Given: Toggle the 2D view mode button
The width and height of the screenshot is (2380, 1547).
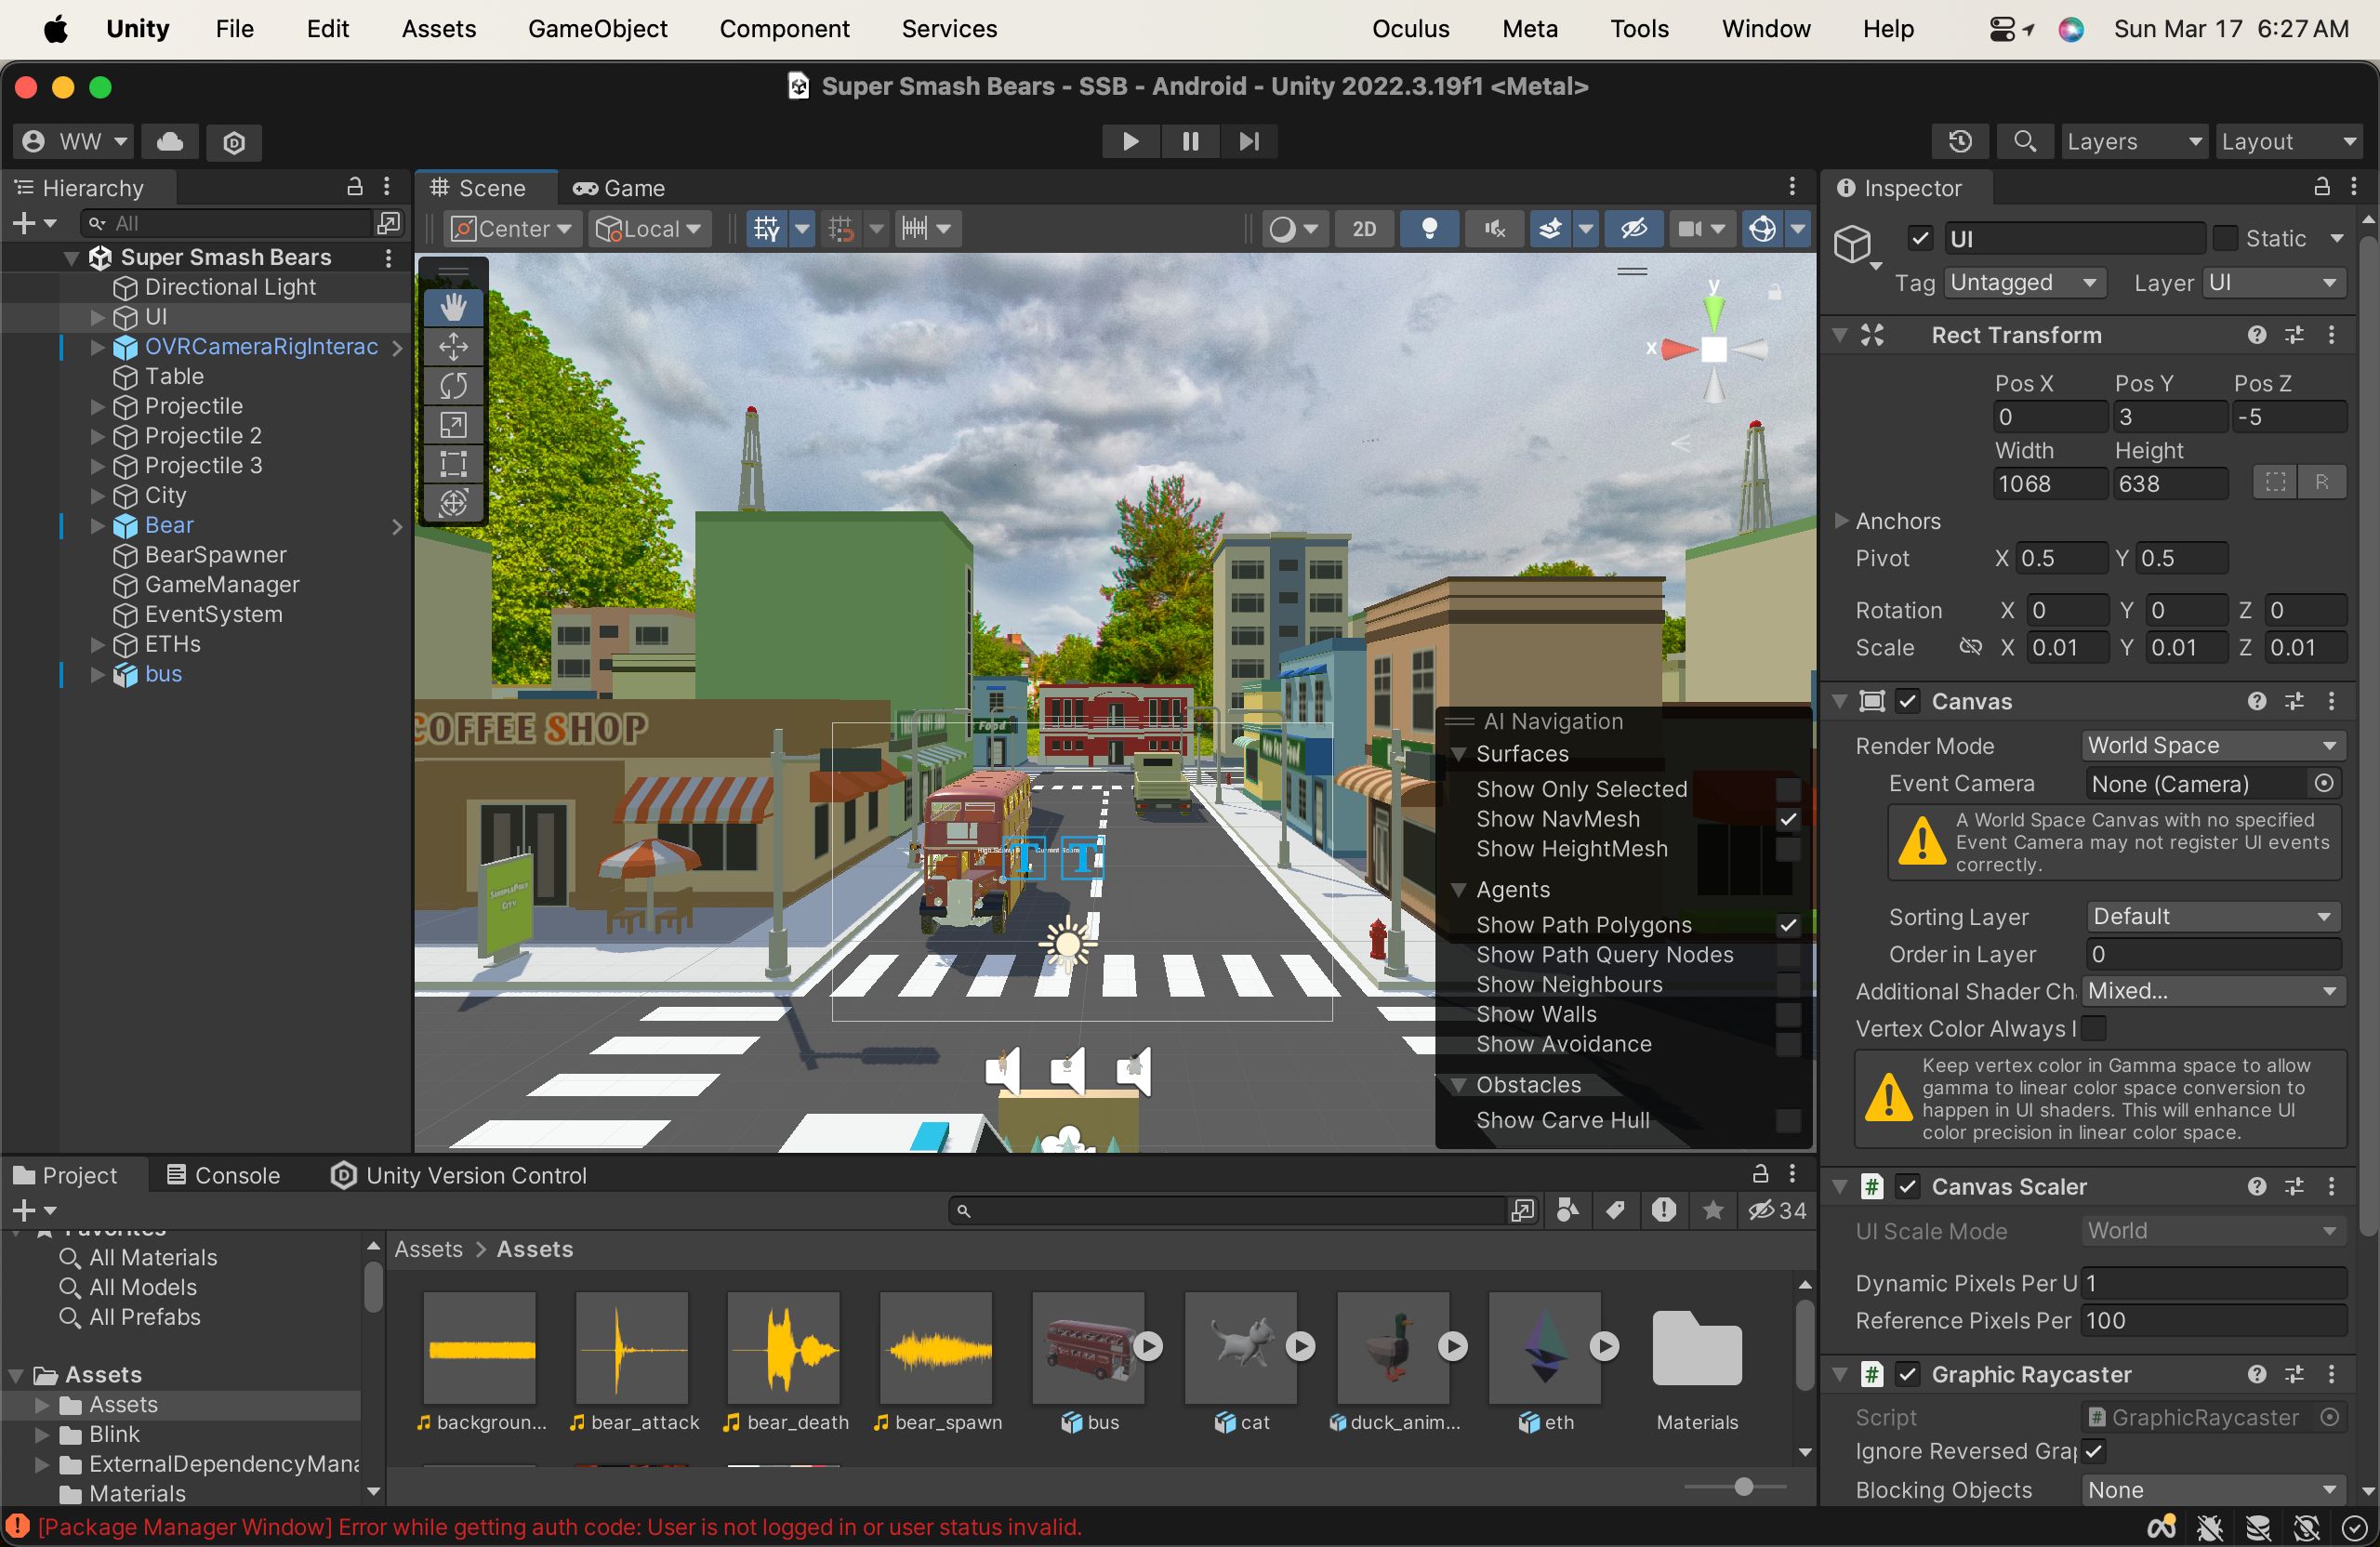Looking at the screenshot, I should [x=1364, y=227].
